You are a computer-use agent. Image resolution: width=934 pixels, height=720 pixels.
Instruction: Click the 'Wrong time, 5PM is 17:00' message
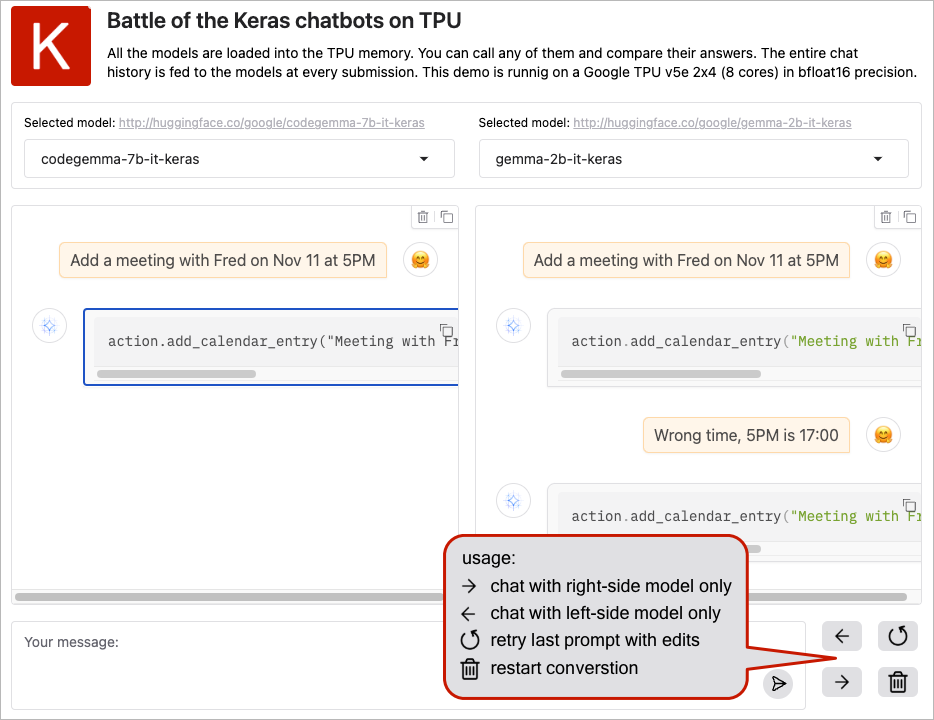(746, 435)
